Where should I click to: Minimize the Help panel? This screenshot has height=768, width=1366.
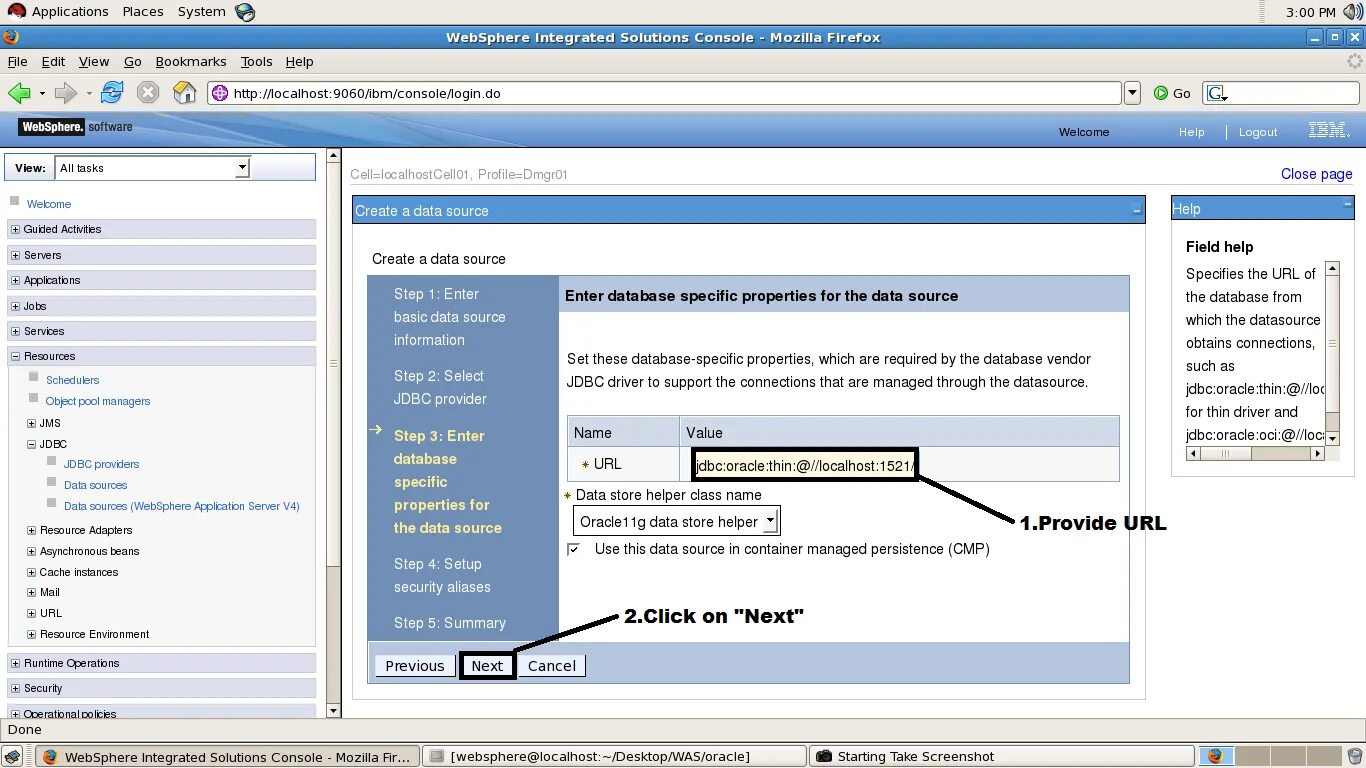click(1347, 203)
